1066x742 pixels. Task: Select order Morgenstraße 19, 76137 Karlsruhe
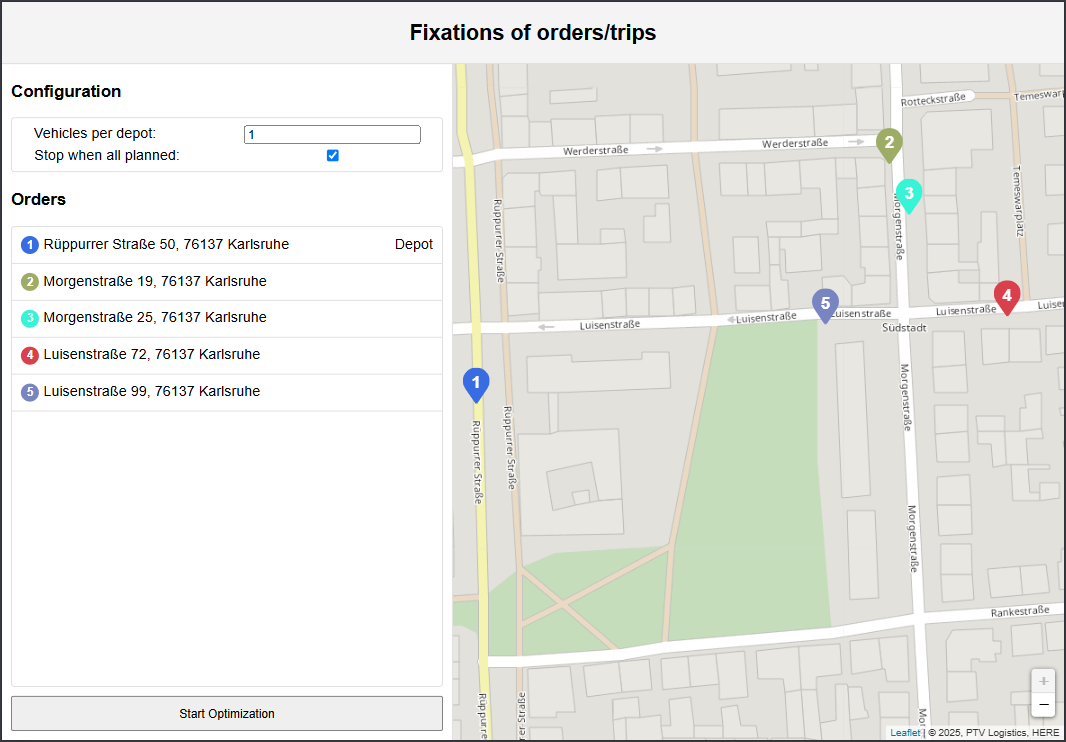[x=227, y=282]
